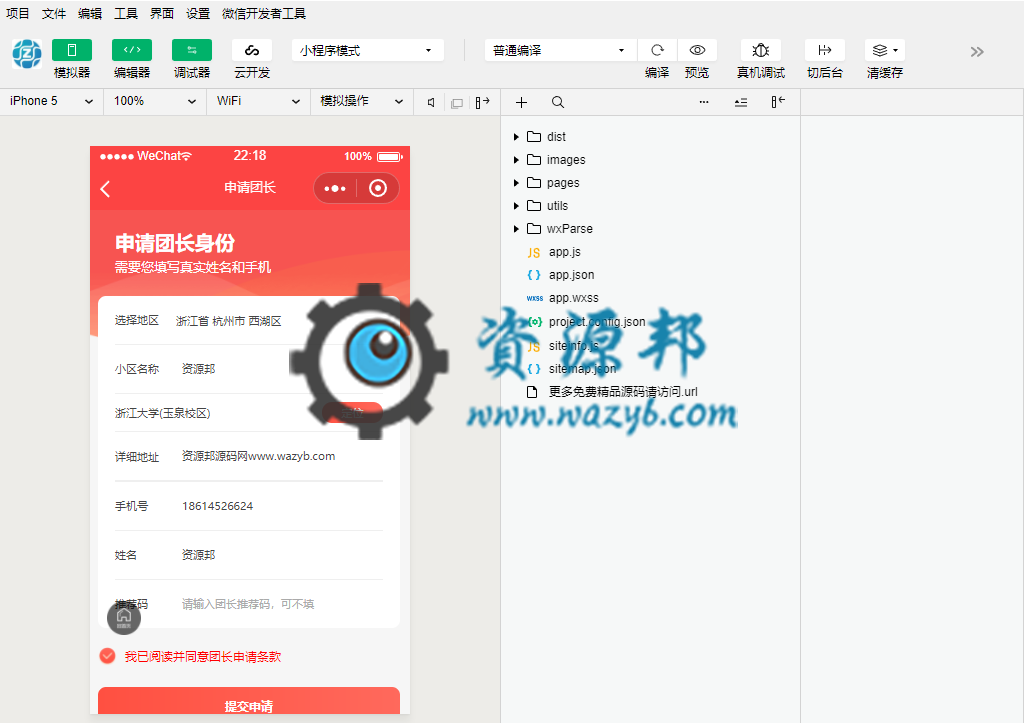Open file tree more options (…)
Image resolution: width=1024 pixels, height=723 pixels.
[704, 103]
